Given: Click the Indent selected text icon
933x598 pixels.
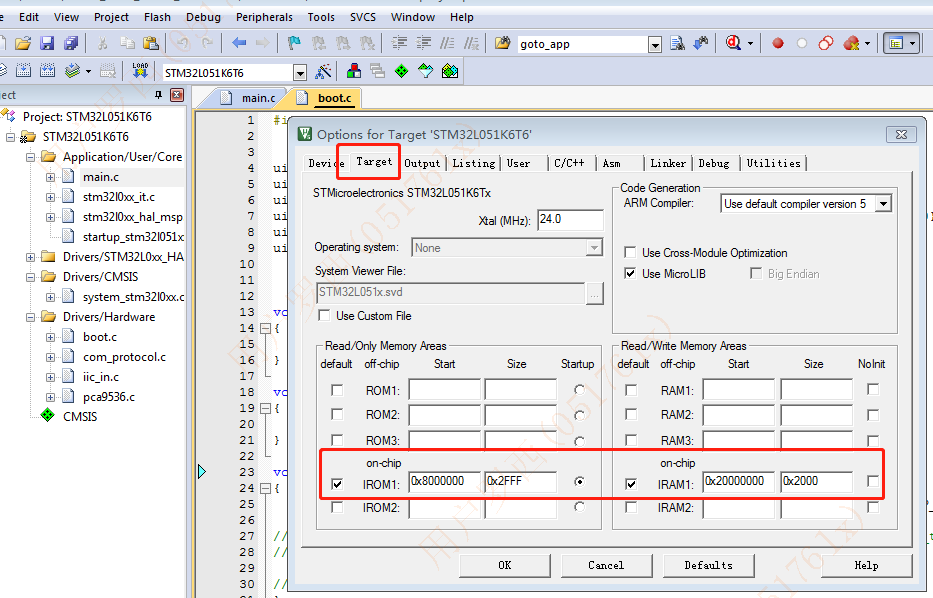Looking at the screenshot, I should (x=399, y=43).
